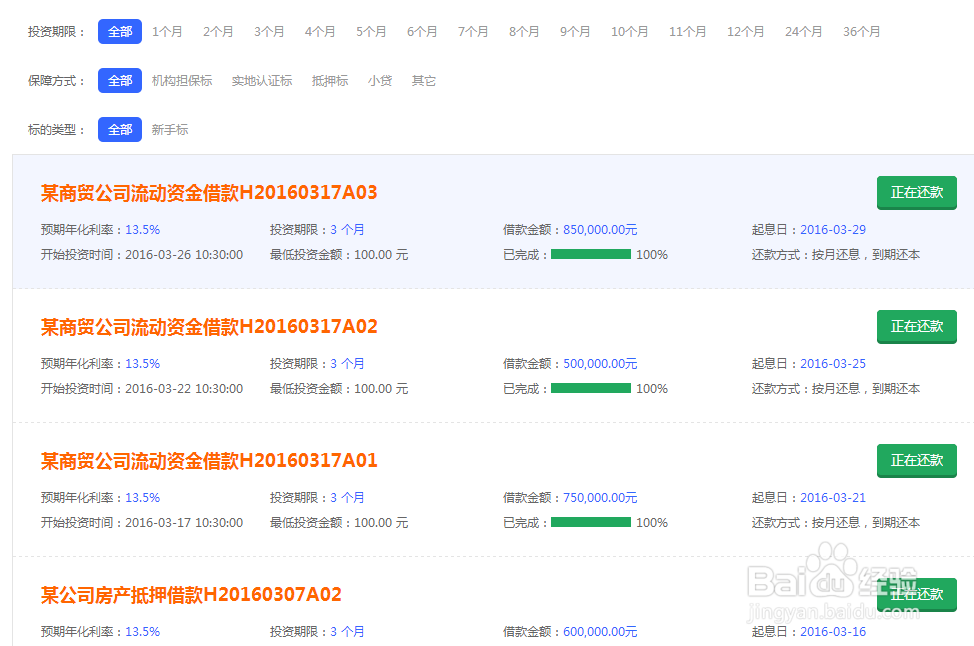The width and height of the screenshot is (974, 646).
Task: Click start time 2016-03-26 10:30:00
Action: (x=184, y=255)
